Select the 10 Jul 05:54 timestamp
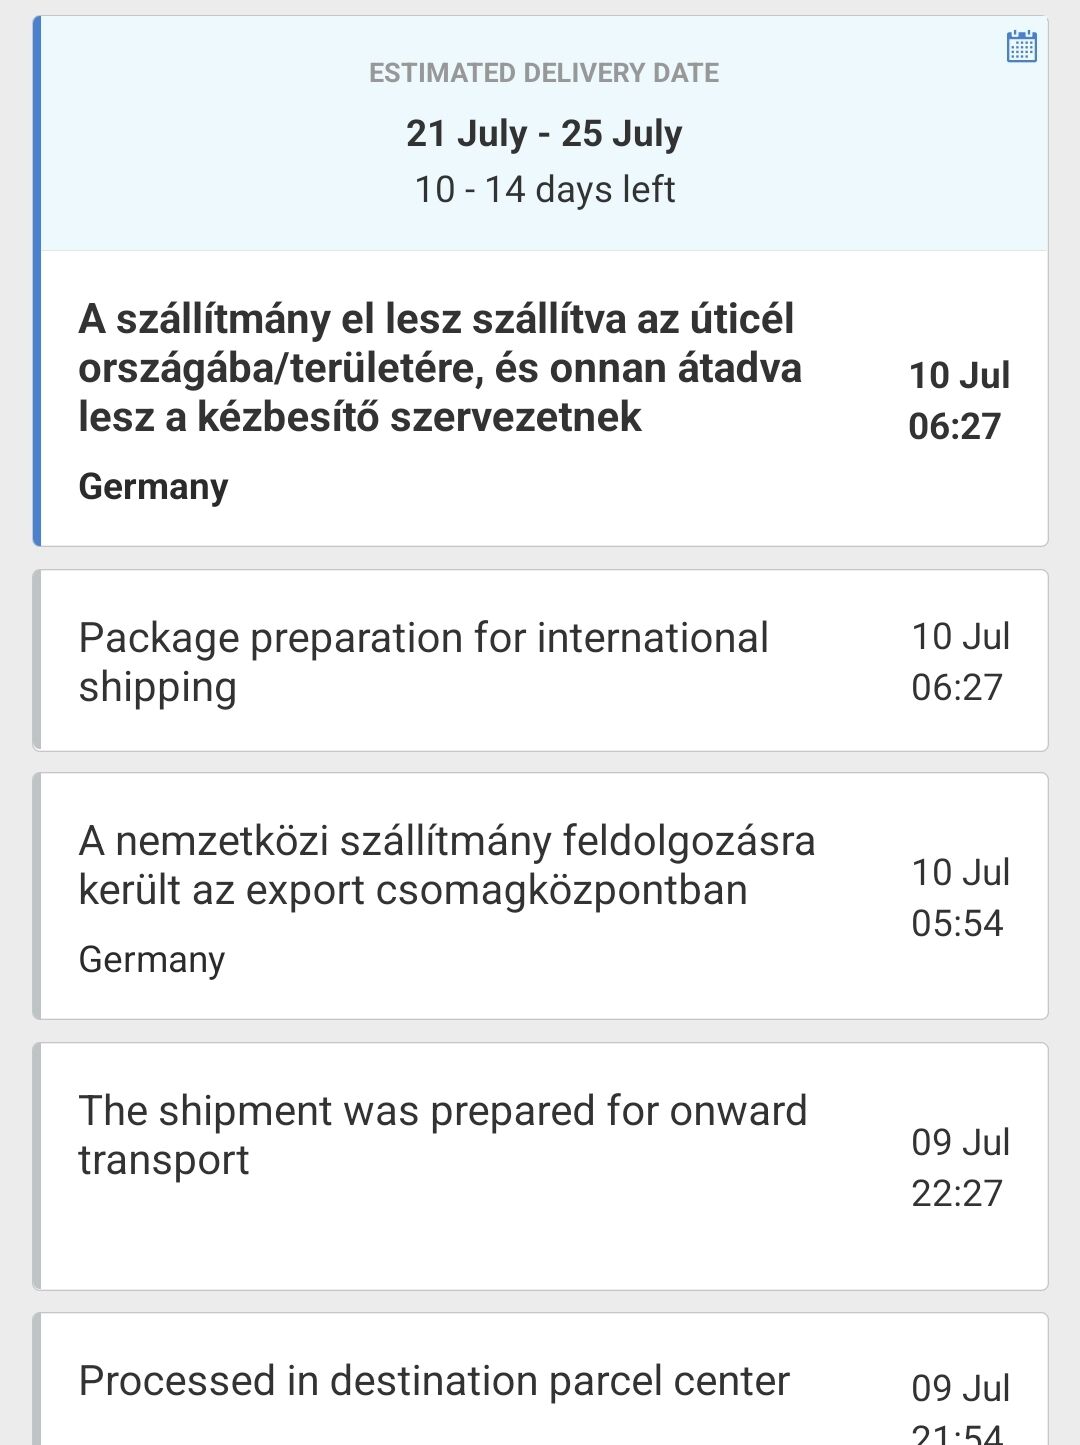1080x1445 pixels. [959, 897]
